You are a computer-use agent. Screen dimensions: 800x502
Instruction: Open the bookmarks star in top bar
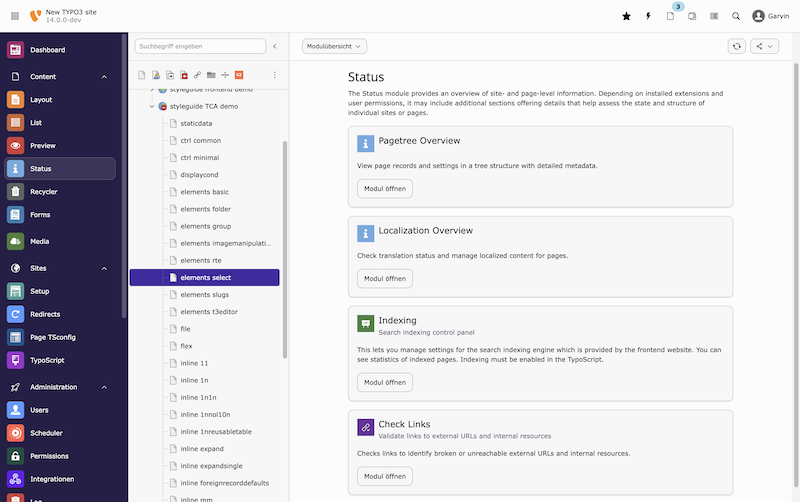click(626, 16)
